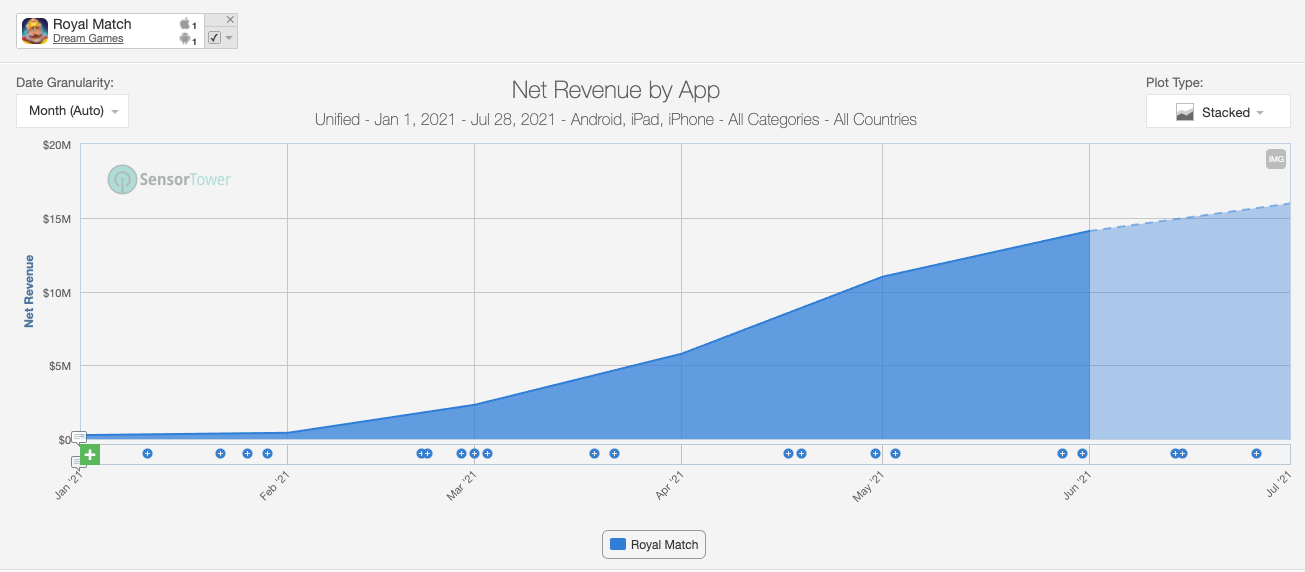The height and width of the screenshot is (572, 1305).
Task: Click the $20M y-axis label
Action: point(57,145)
